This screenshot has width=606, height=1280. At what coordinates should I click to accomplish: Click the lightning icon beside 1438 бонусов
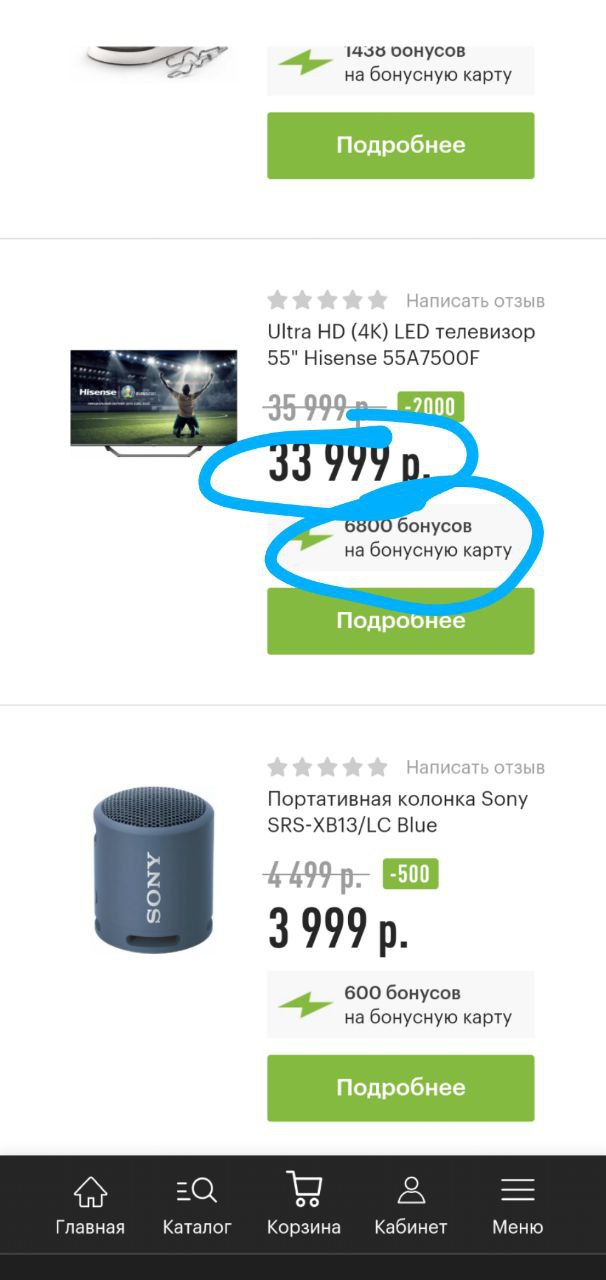tap(306, 62)
